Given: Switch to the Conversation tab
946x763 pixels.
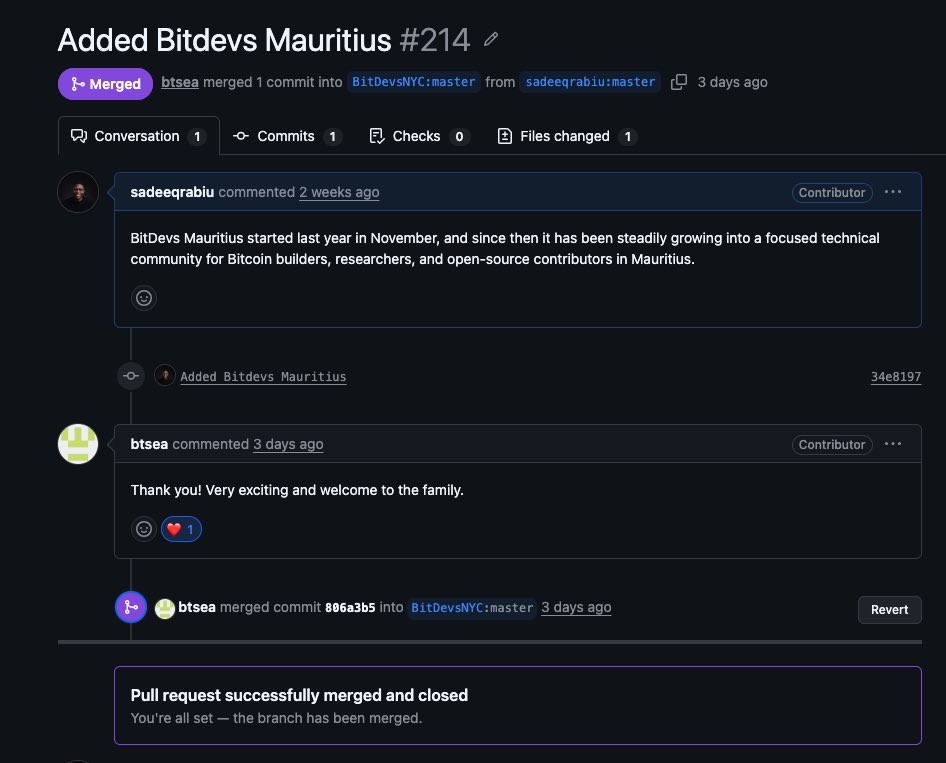Looking at the screenshot, I should (x=139, y=136).
